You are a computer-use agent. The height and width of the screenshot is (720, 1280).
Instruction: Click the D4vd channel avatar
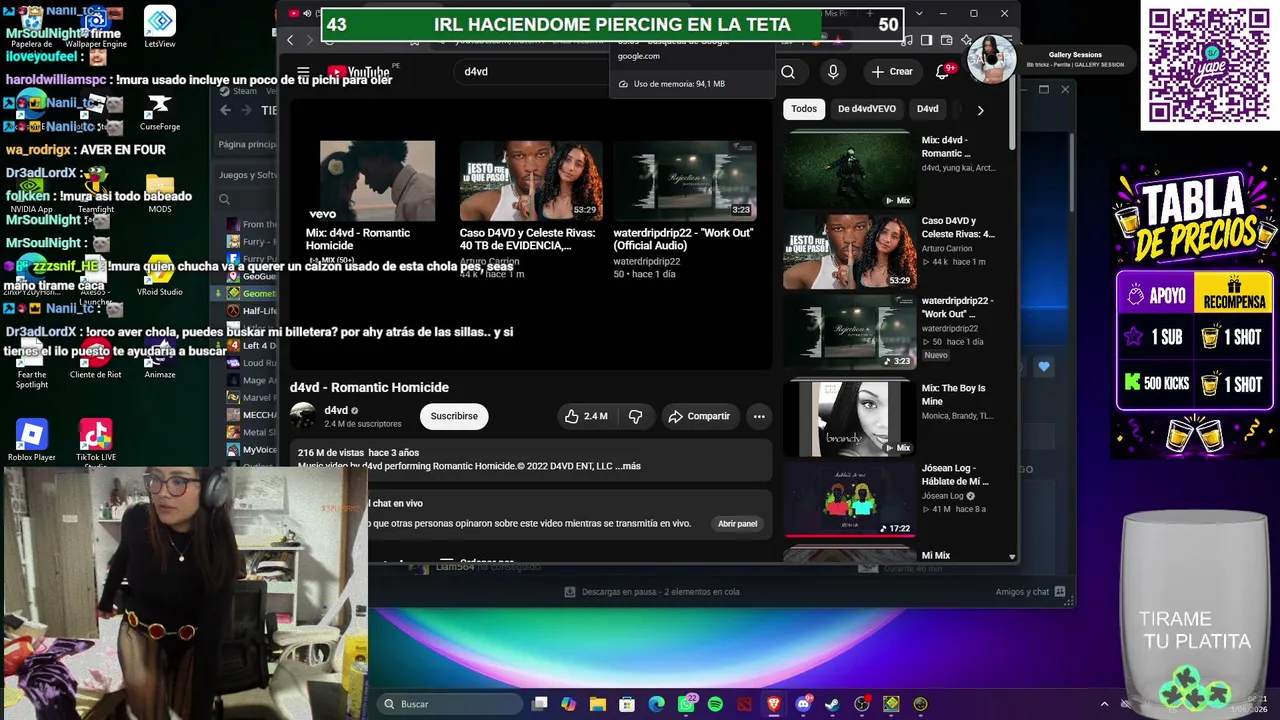(x=303, y=416)
